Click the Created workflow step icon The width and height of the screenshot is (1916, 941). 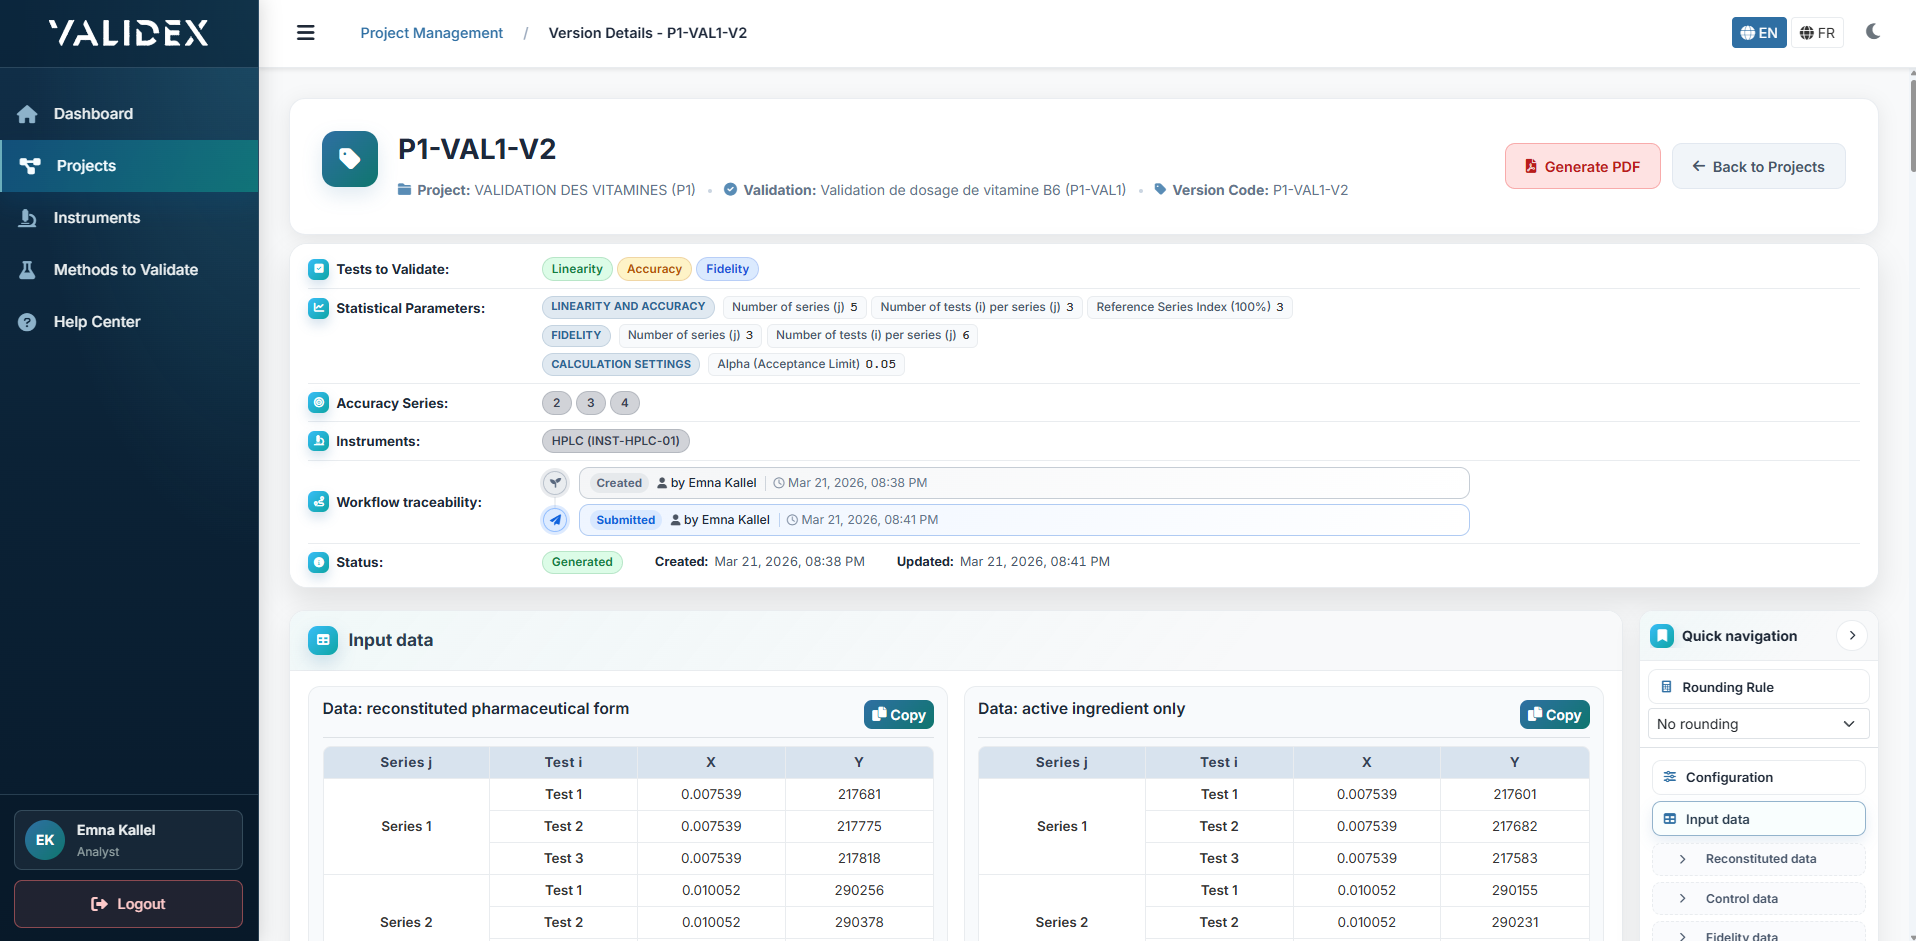pyautogui.click(x=555, y=483)
